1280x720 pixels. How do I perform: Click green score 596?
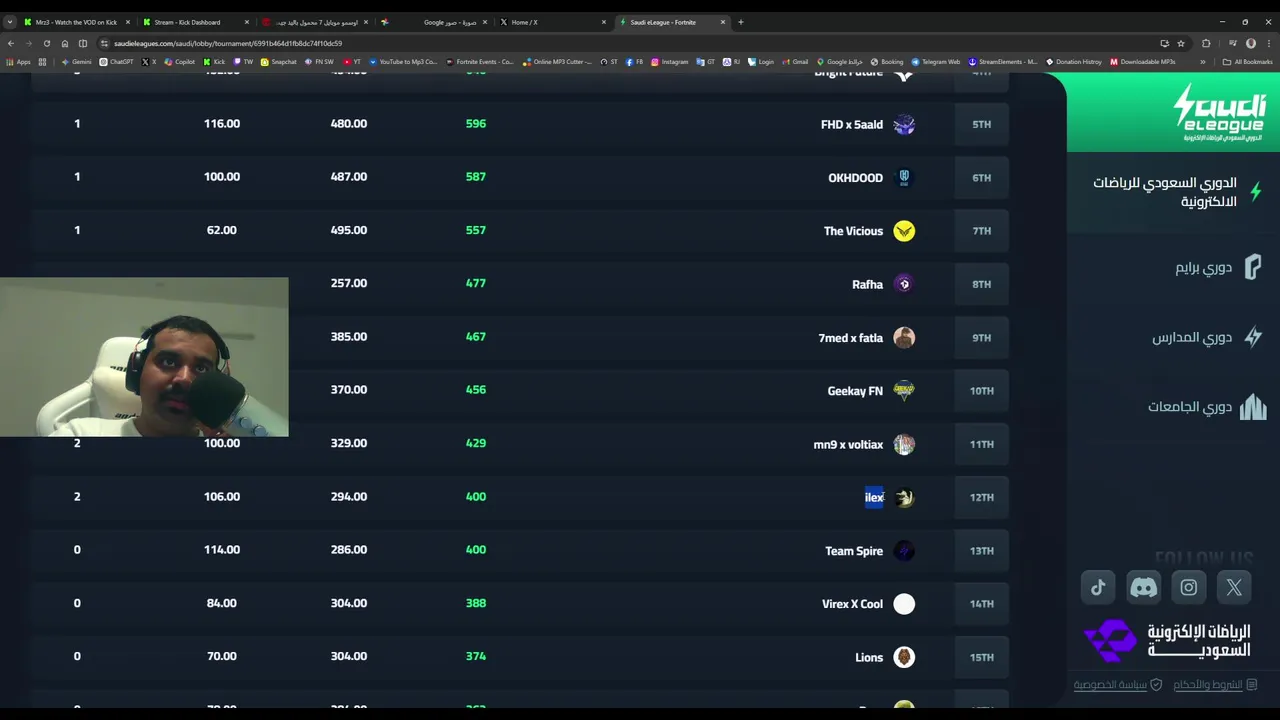[x=475, y=124]
